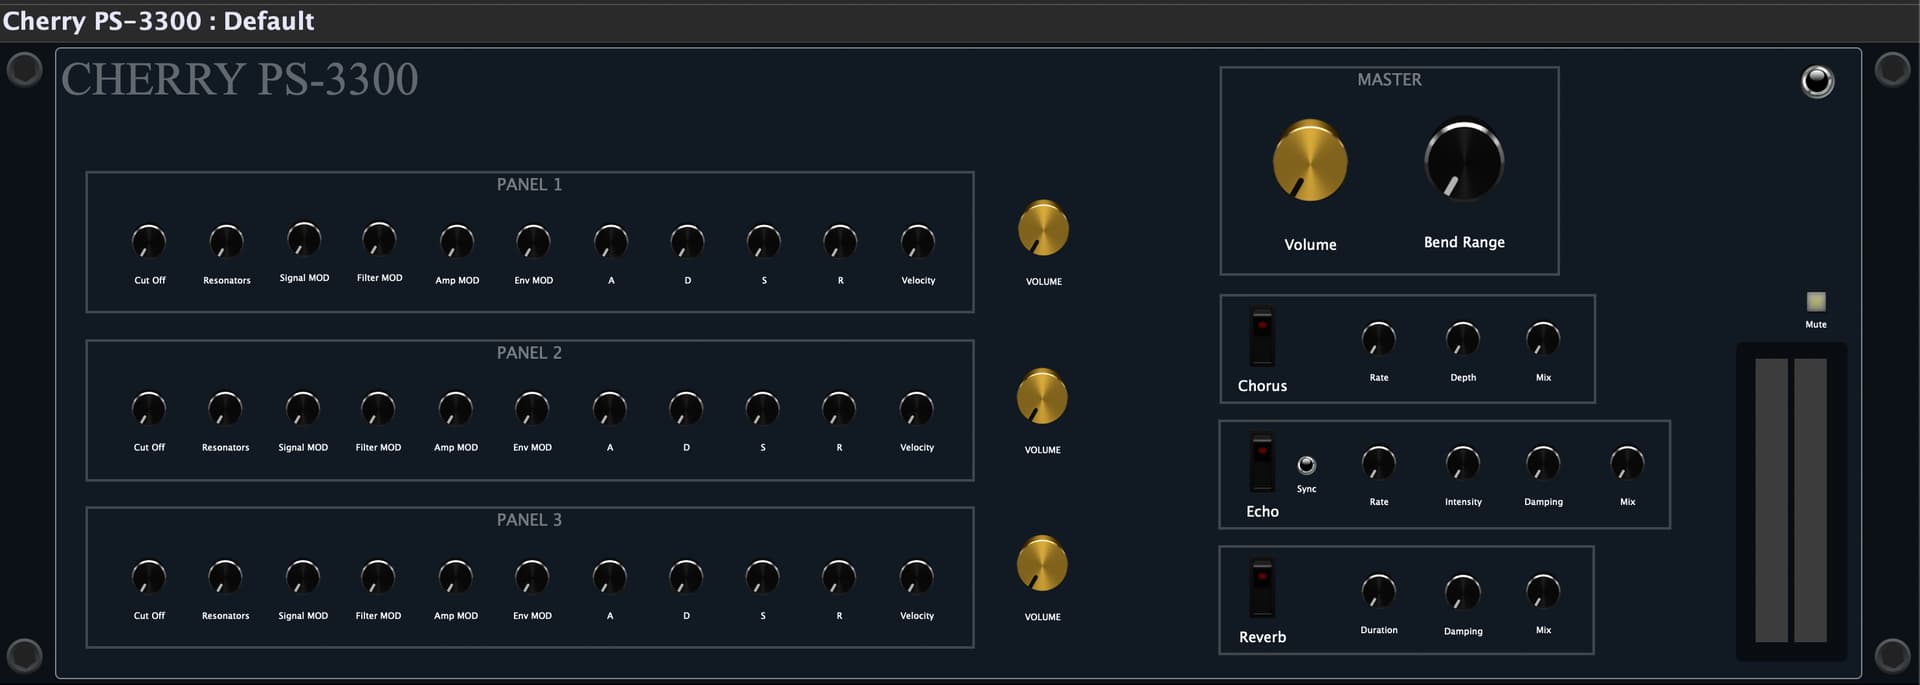The width and height of the screenshot is (1920, 685).
Task: Click the Panel 2 decay D knob
Action: (686, 408)
